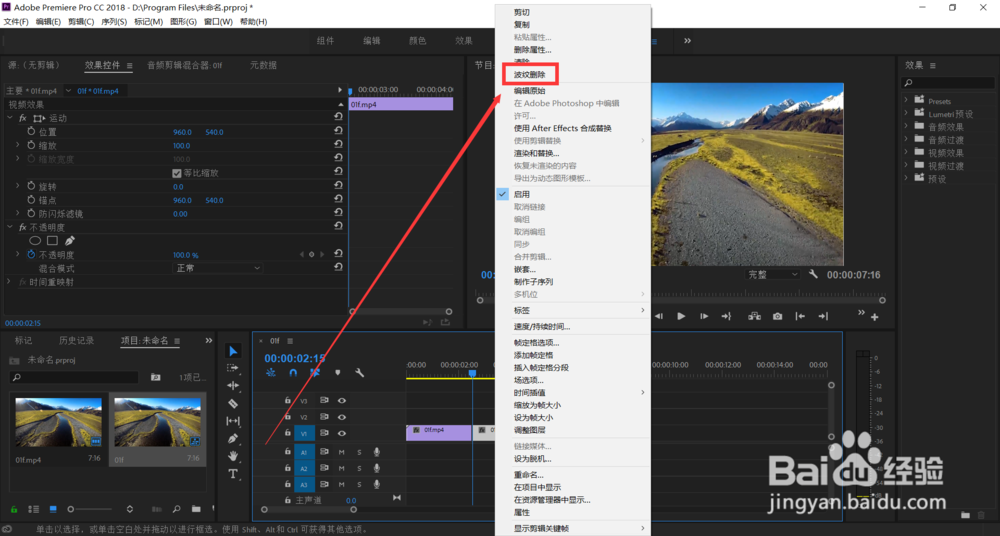Screen dimensions: 1000x536
Task: Hide V3 track with eye icon
Action: click(342, 401)
